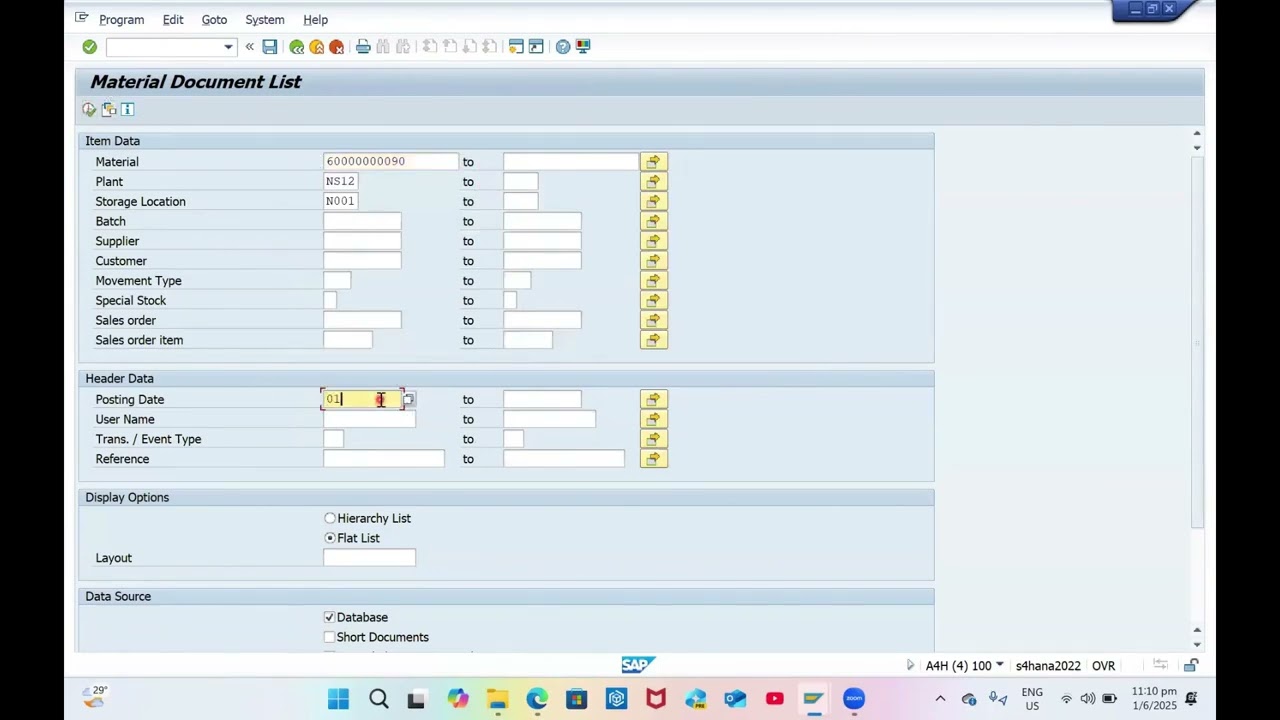This screenshot has height=720, width=1280.
Task: Open Windows taskbar Search
Action: [x=378, y=699]
